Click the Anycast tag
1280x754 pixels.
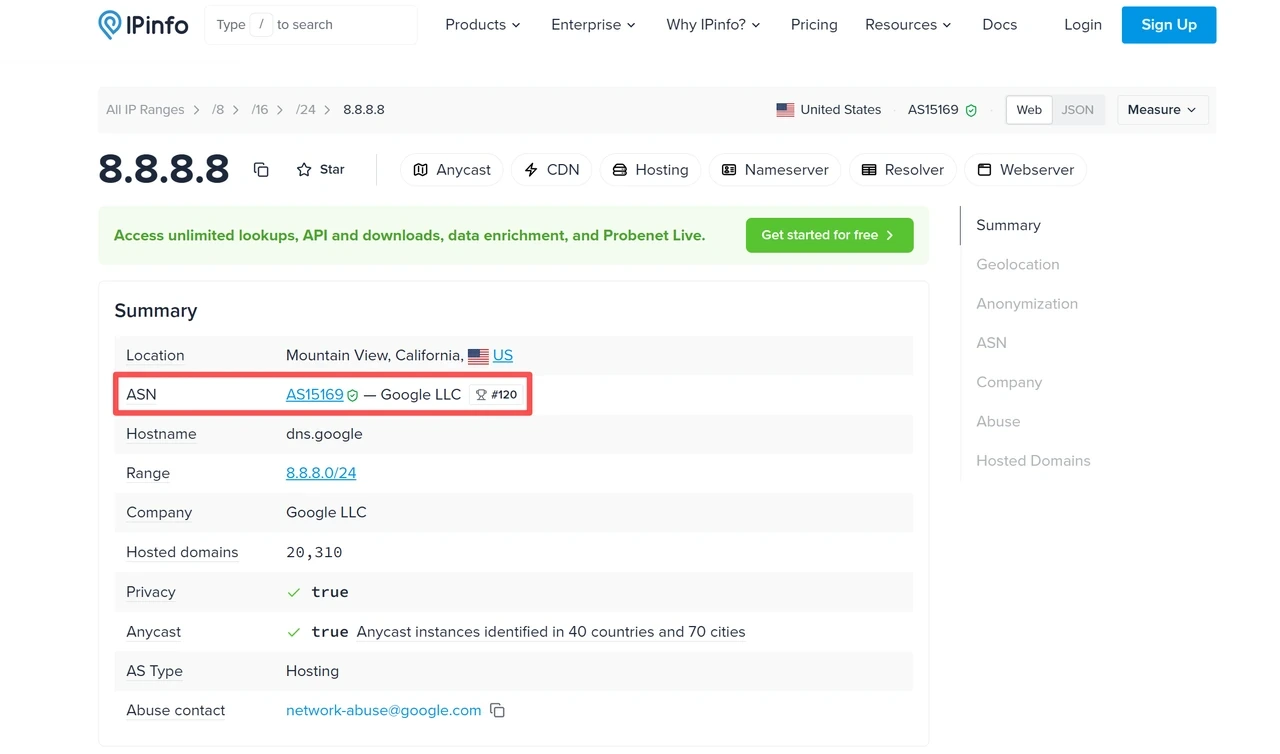(x=452, y=170)
